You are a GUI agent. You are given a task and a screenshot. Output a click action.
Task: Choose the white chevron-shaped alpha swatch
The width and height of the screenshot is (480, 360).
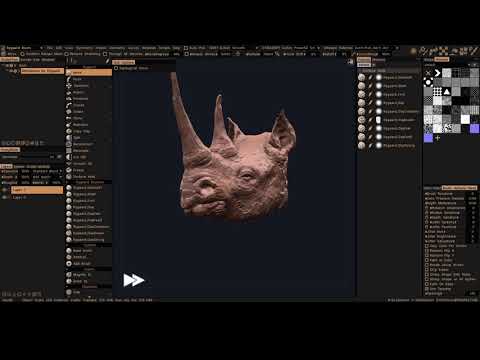click(438, 73)
